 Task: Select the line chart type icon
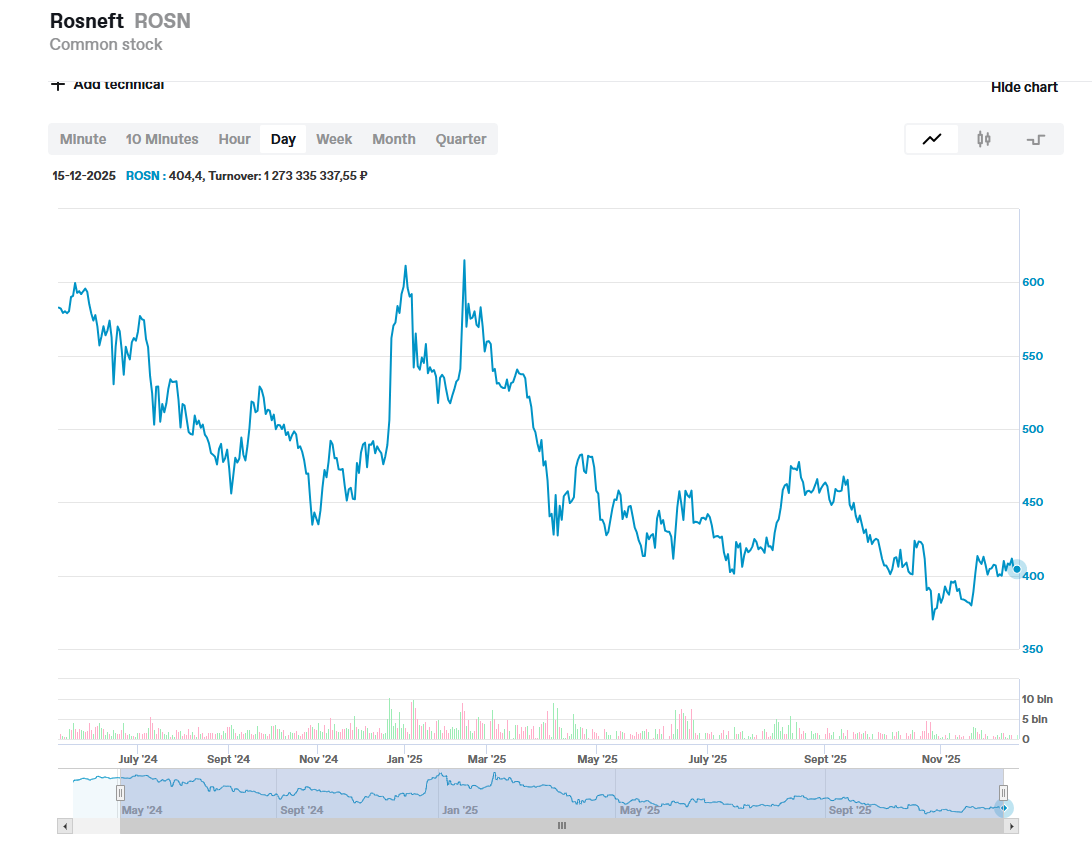tap(932, 139)
